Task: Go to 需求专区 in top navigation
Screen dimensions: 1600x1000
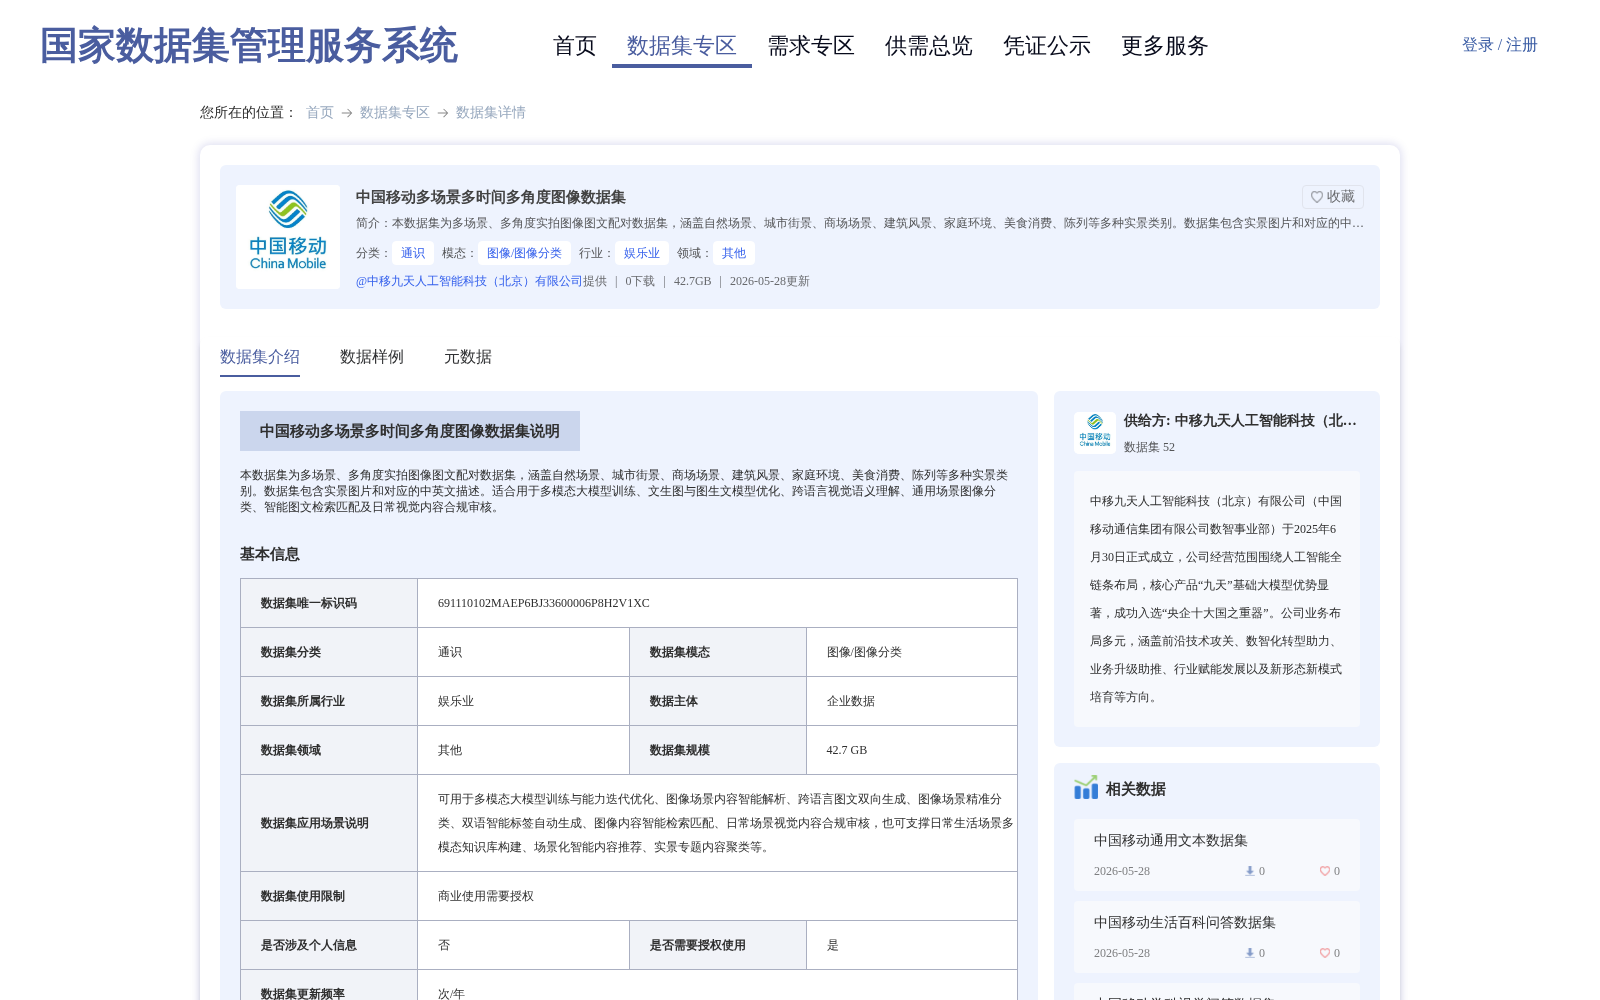Action: click(x=811, y=46)
